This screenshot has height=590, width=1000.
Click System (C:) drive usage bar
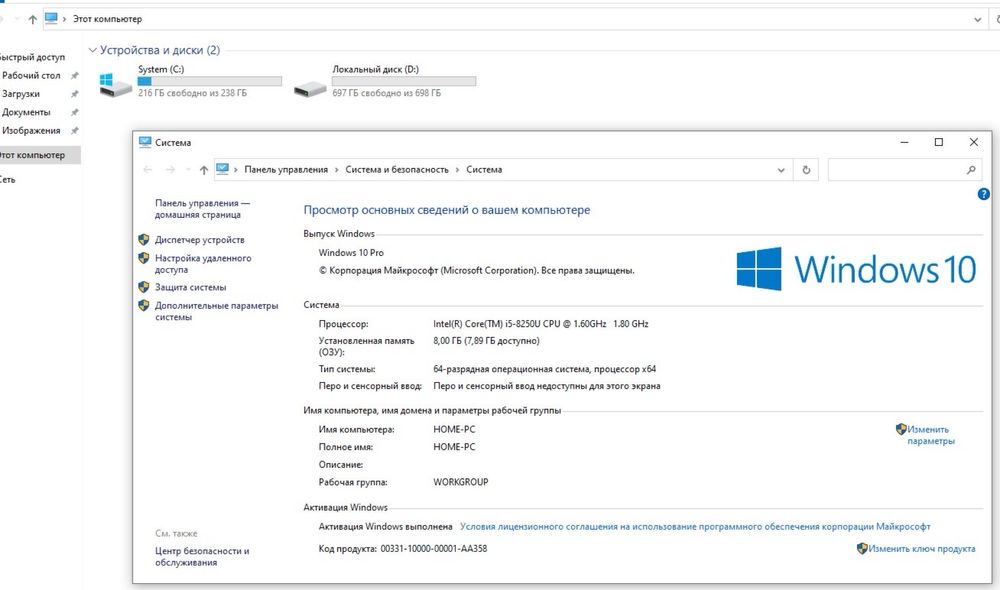[x=210, y=81]
